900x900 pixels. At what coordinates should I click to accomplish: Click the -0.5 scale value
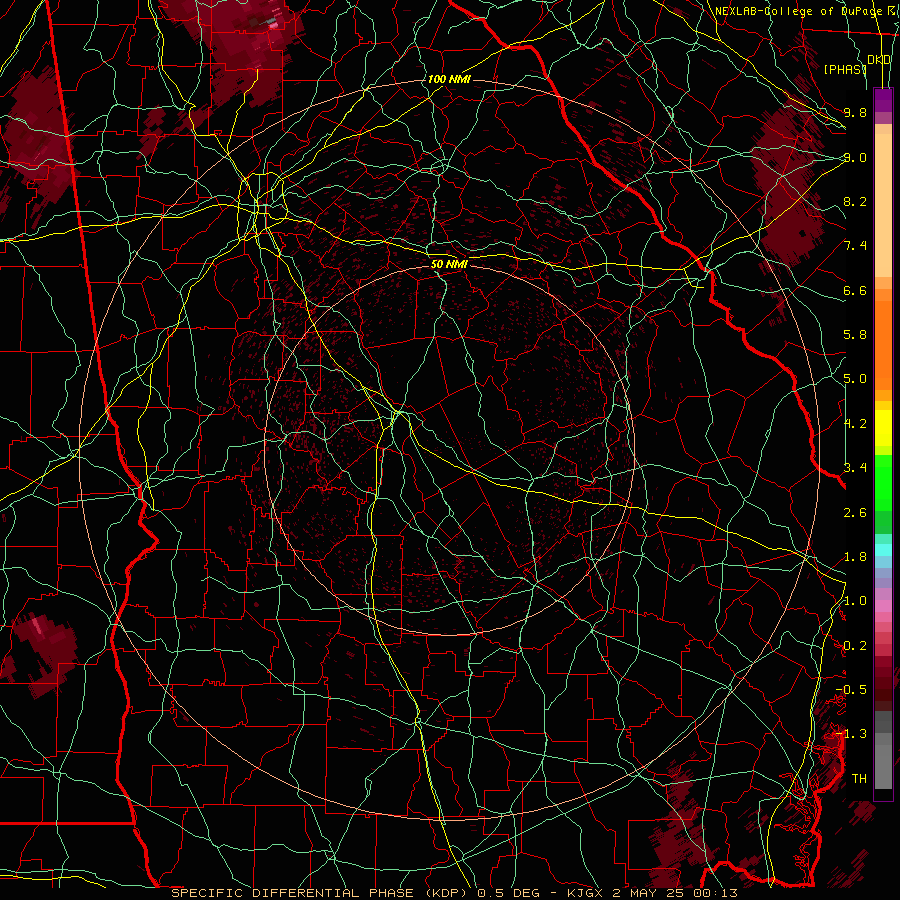point(851,689)
